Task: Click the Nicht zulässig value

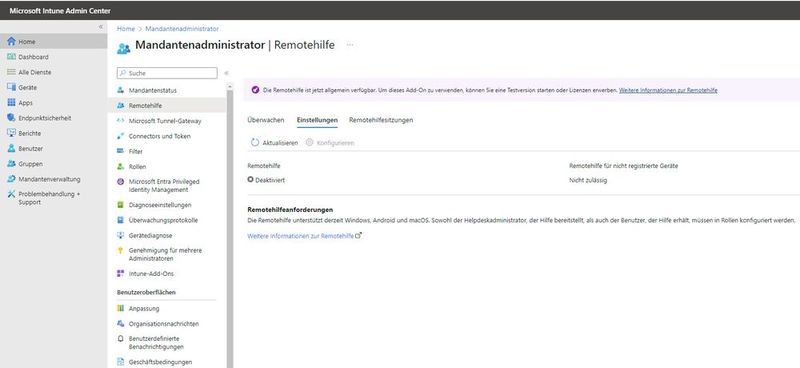Action: [x=588, y=180]
